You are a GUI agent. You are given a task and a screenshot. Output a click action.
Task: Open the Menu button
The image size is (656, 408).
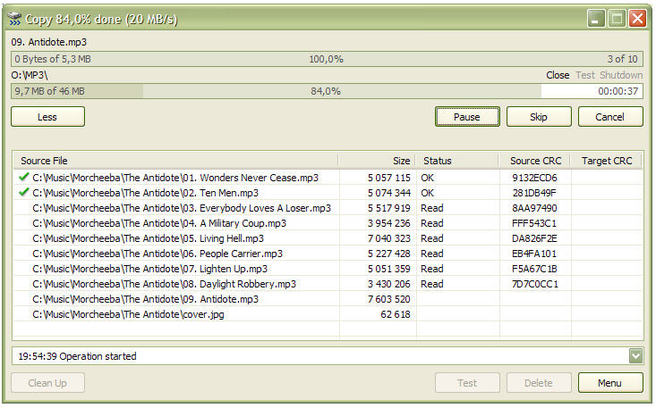click(610, 383)
